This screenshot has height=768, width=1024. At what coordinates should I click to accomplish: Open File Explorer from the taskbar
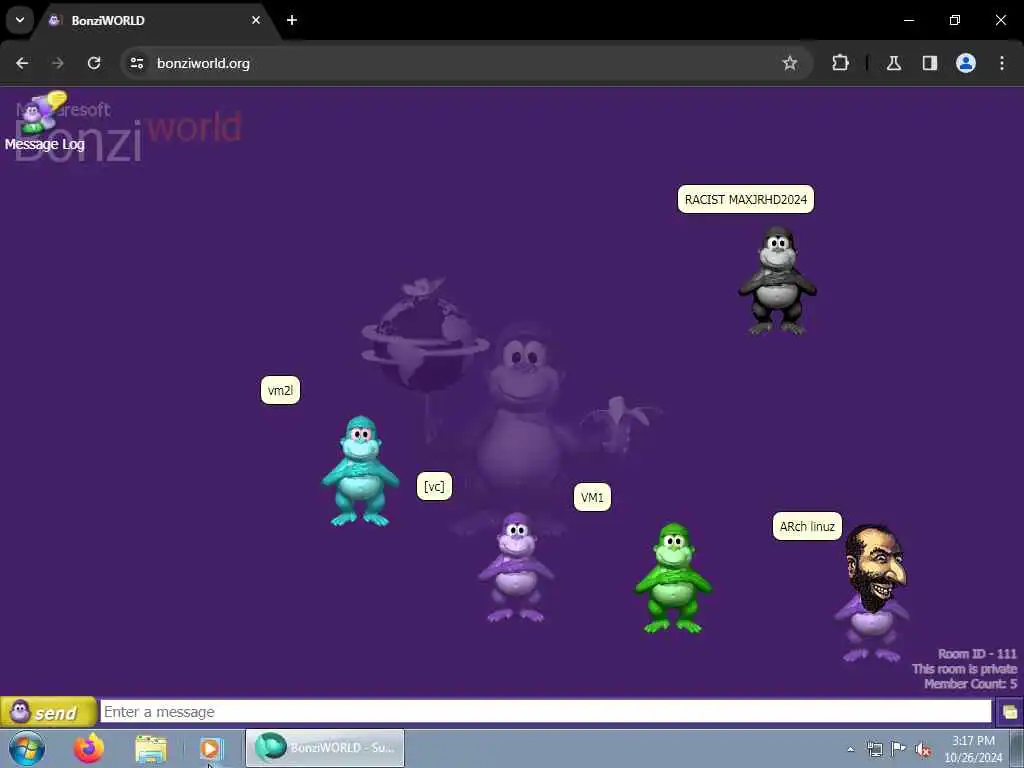[151, 749]
